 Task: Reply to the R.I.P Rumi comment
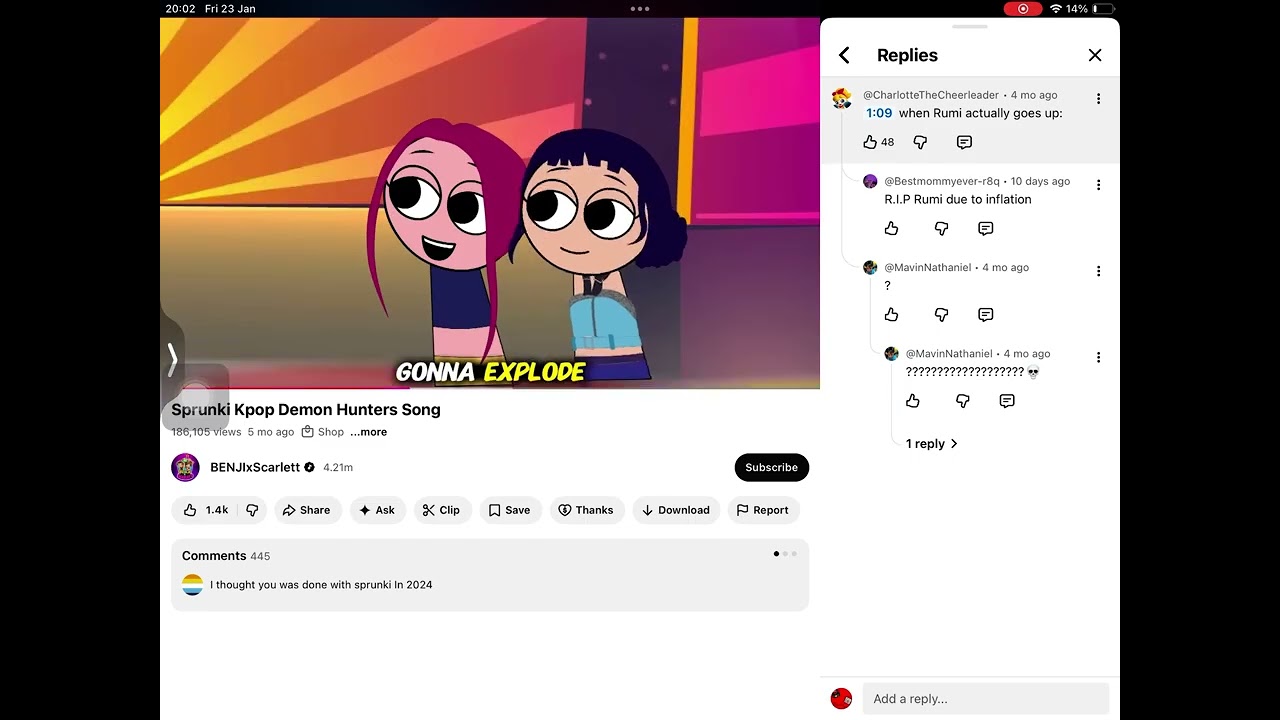point(985,229)
